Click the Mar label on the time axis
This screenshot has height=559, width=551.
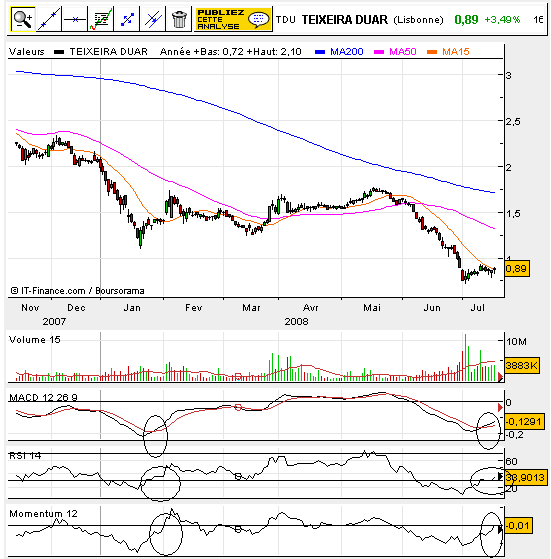tap(251, 308)
